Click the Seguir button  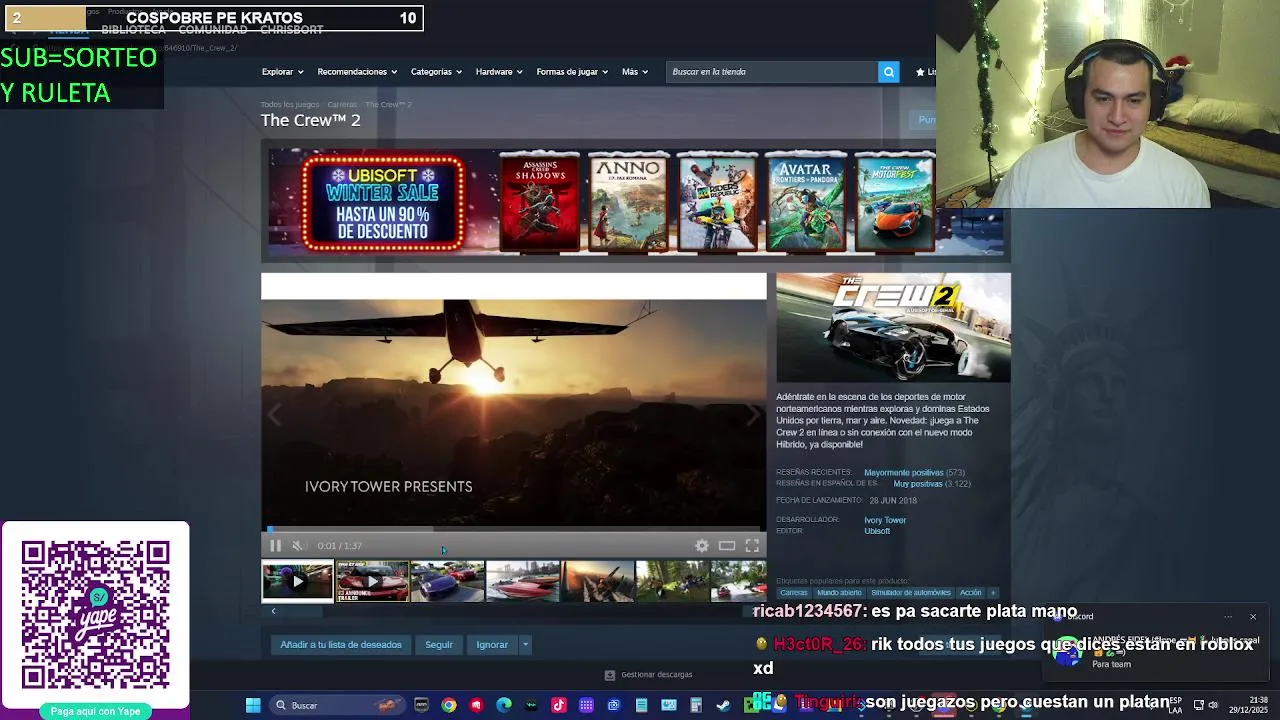[439, 645]
